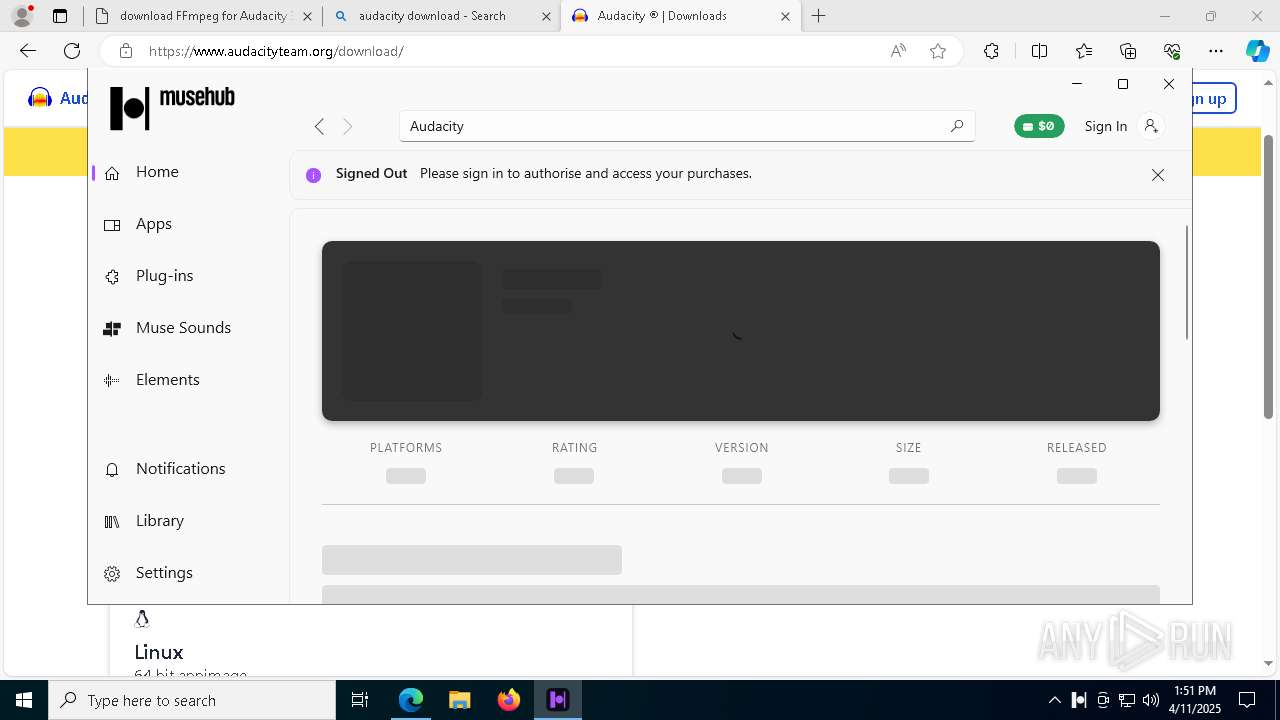Image resolution: width=1280 pixels, height=720 pixels.
Task: Switch to the download FFmpeg for Audacity tab
Action: 203,16
